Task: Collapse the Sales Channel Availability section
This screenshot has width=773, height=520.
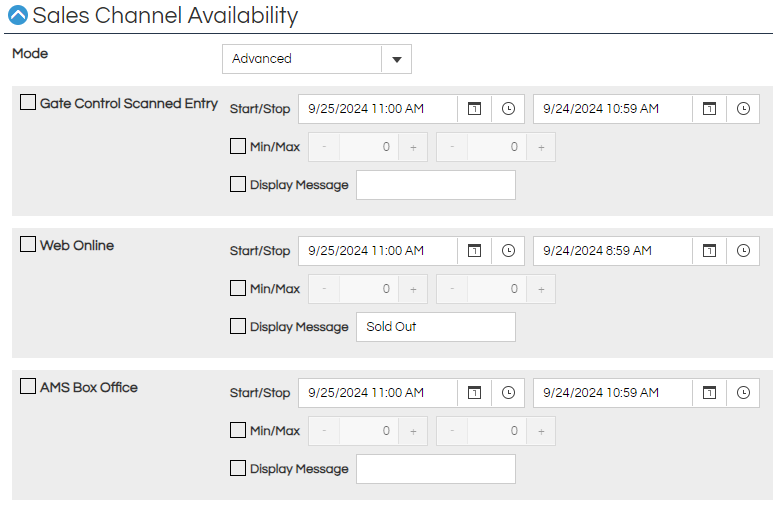Action: 18,16
